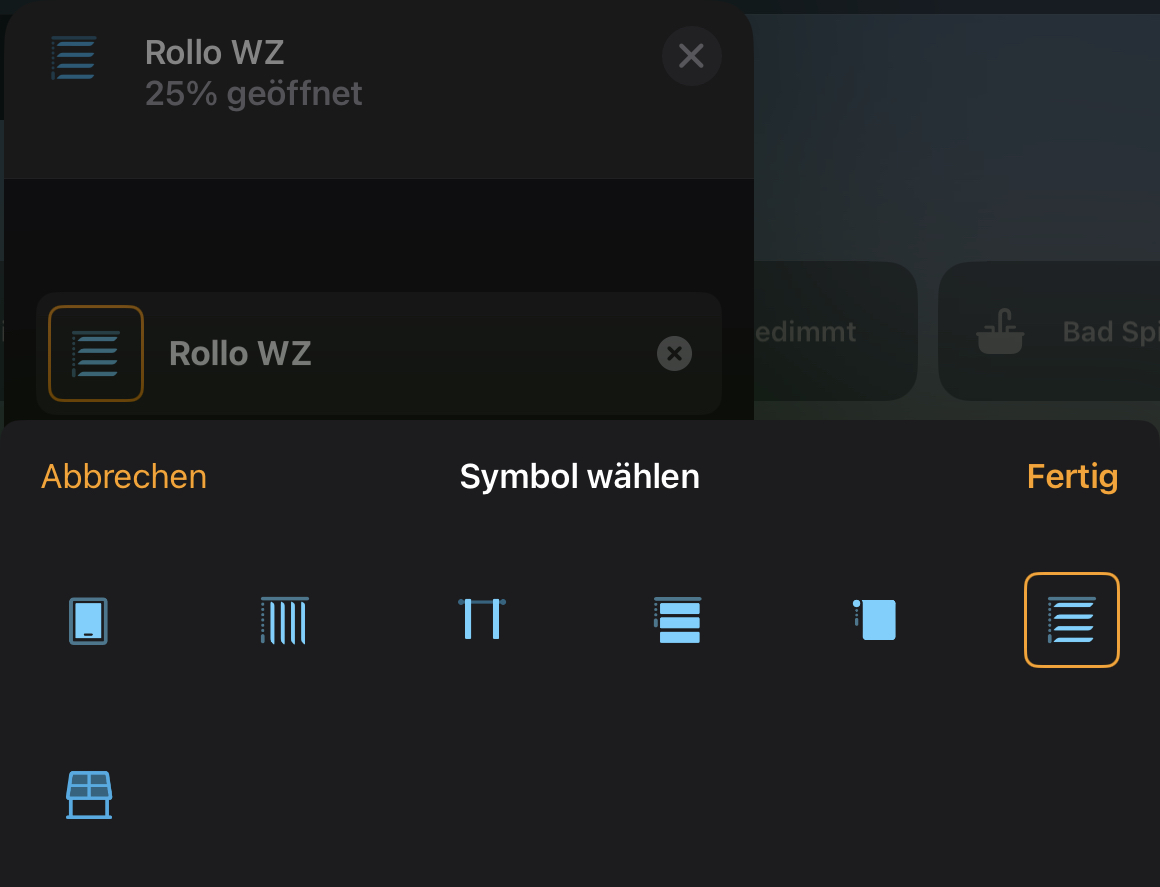Screen dimensions: 1160x887
Task: Choose the vertical blinds symbol
Action: [x=284, y=621]
